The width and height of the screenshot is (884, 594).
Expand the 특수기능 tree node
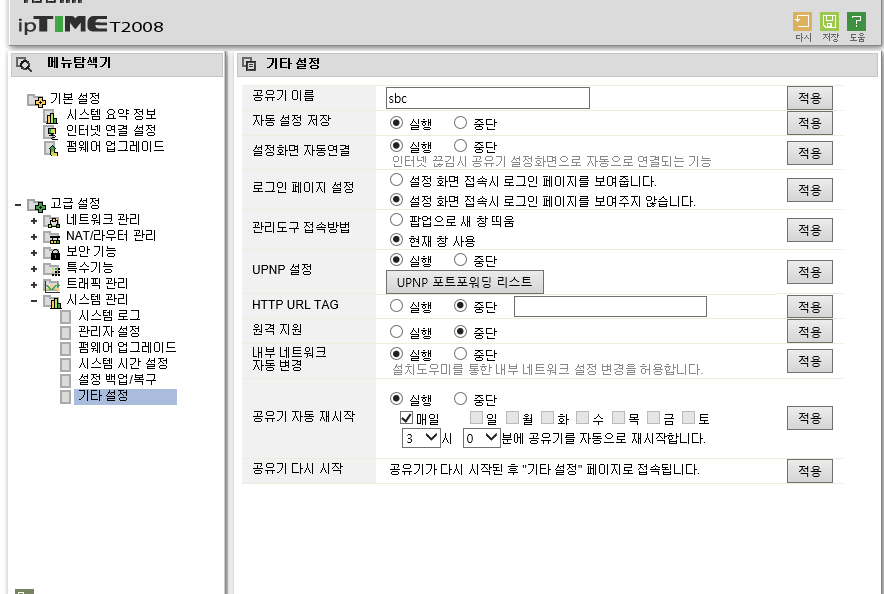(34, 269)
